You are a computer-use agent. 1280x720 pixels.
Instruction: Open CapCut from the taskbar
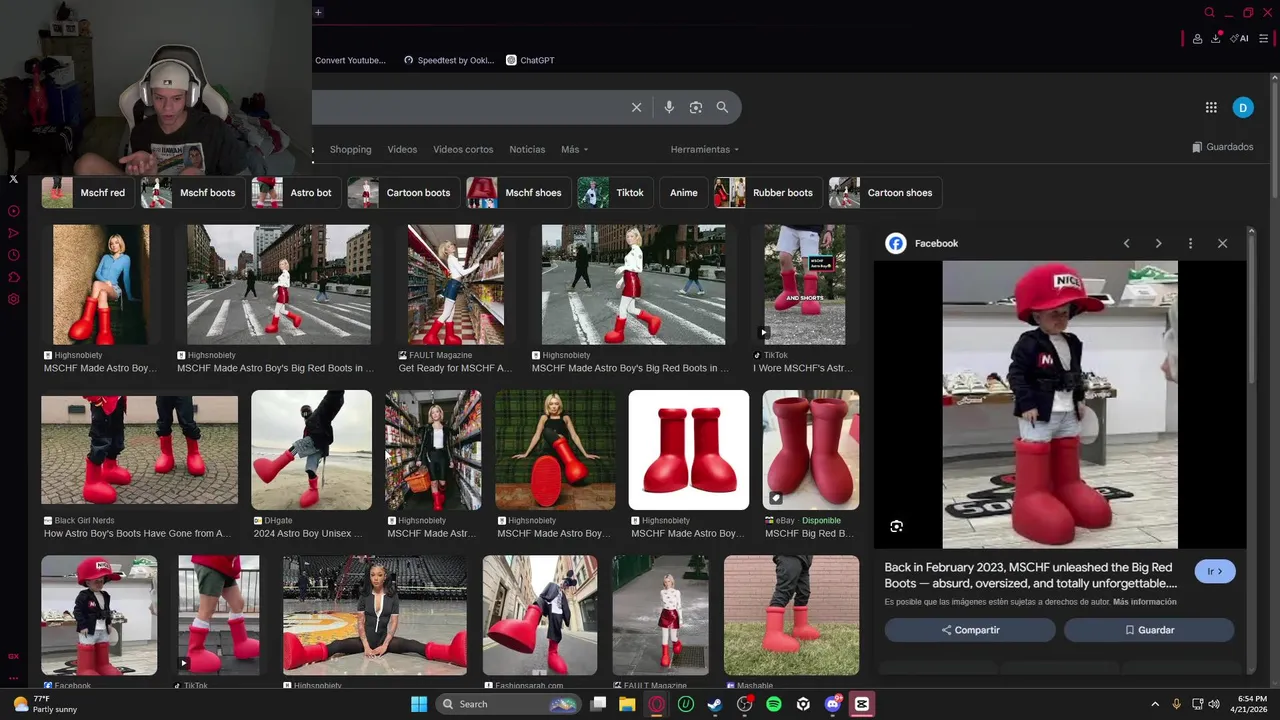click(862, 704)
